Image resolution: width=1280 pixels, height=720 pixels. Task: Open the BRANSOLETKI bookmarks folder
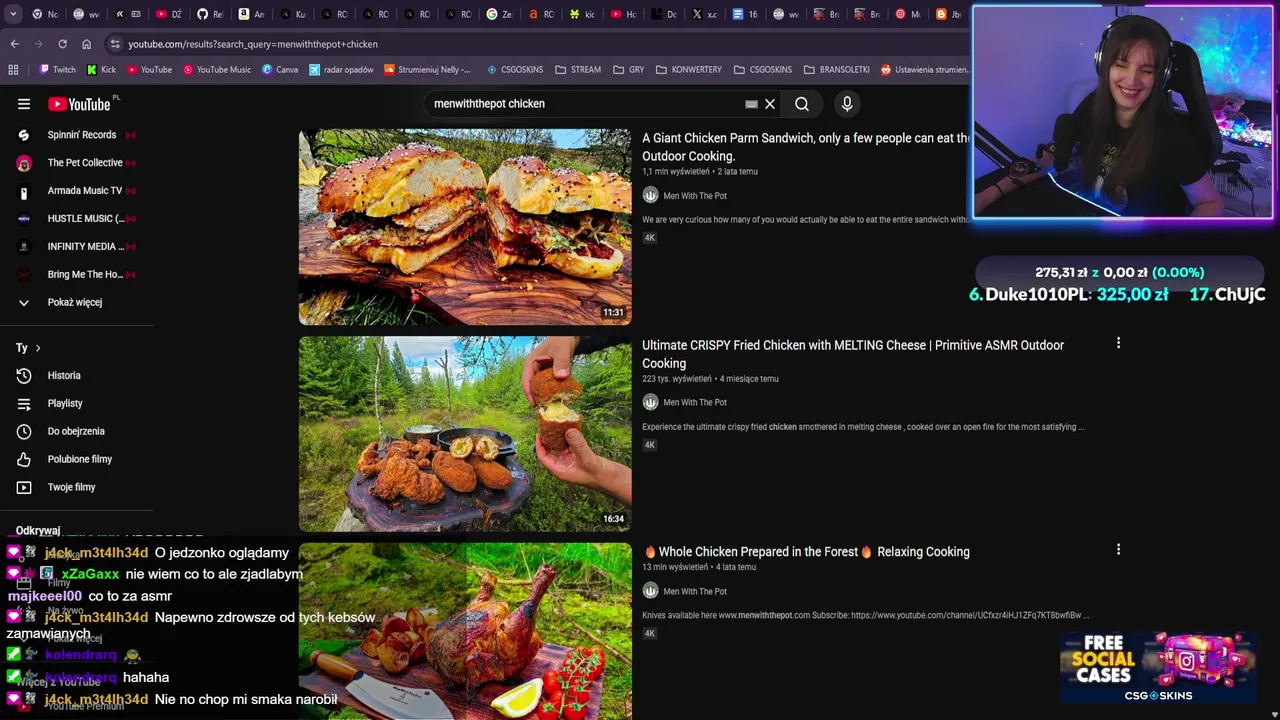point(837,70)
